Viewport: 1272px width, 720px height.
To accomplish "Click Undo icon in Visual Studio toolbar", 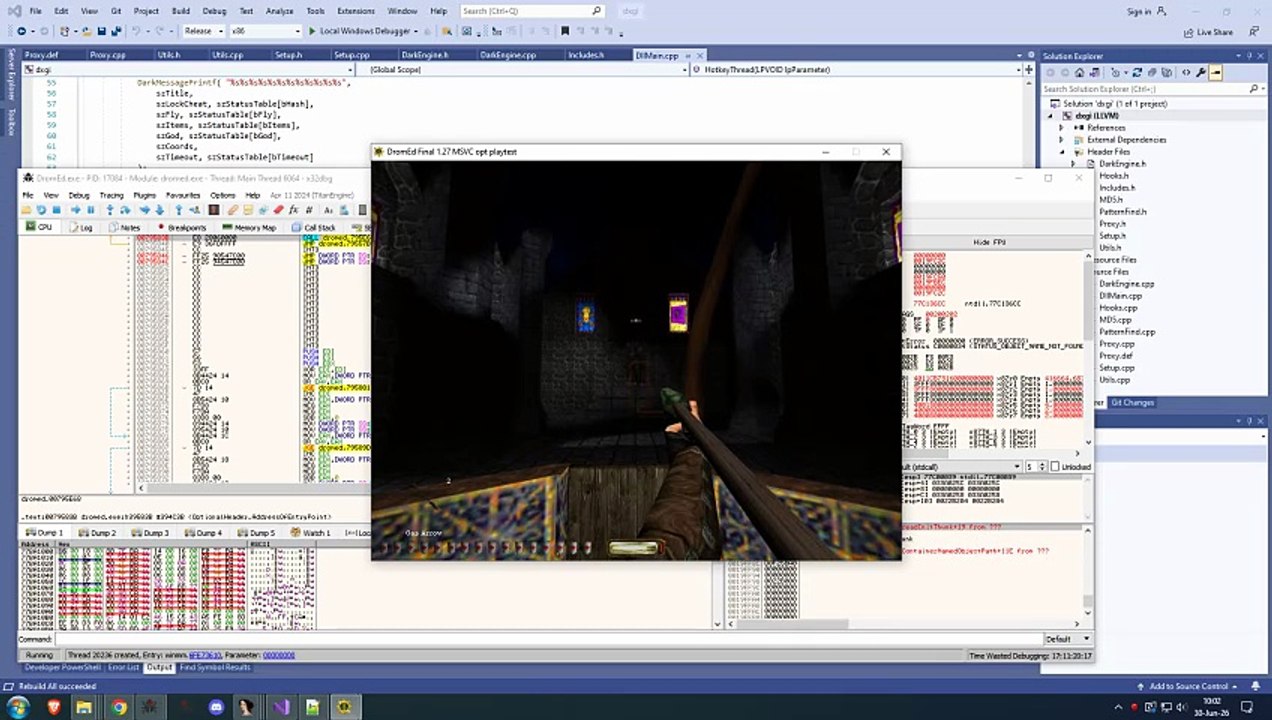I will point(136,31).
